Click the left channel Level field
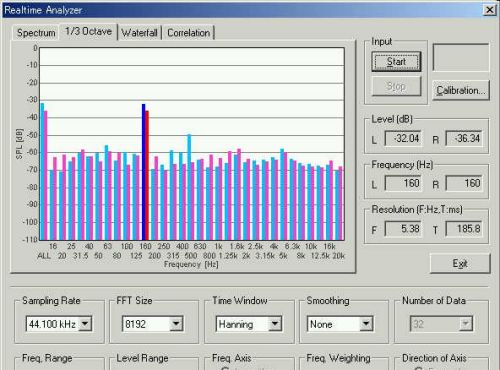500x370 pixels. (403, 138)
